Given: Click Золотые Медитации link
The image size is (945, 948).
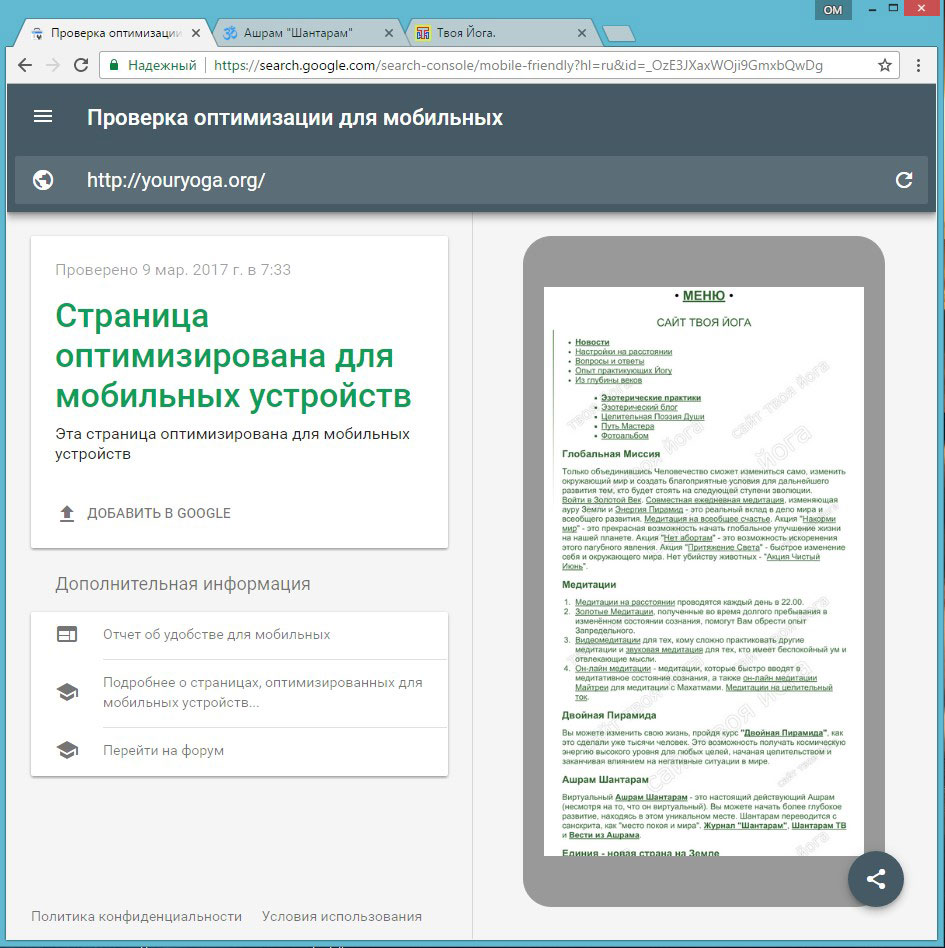Looking at the screenshot, I should (614, 612).
